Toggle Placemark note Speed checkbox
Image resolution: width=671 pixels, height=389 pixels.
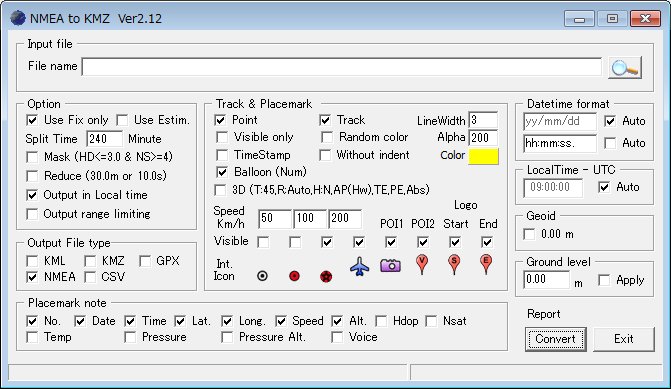(x=281, y=321)
